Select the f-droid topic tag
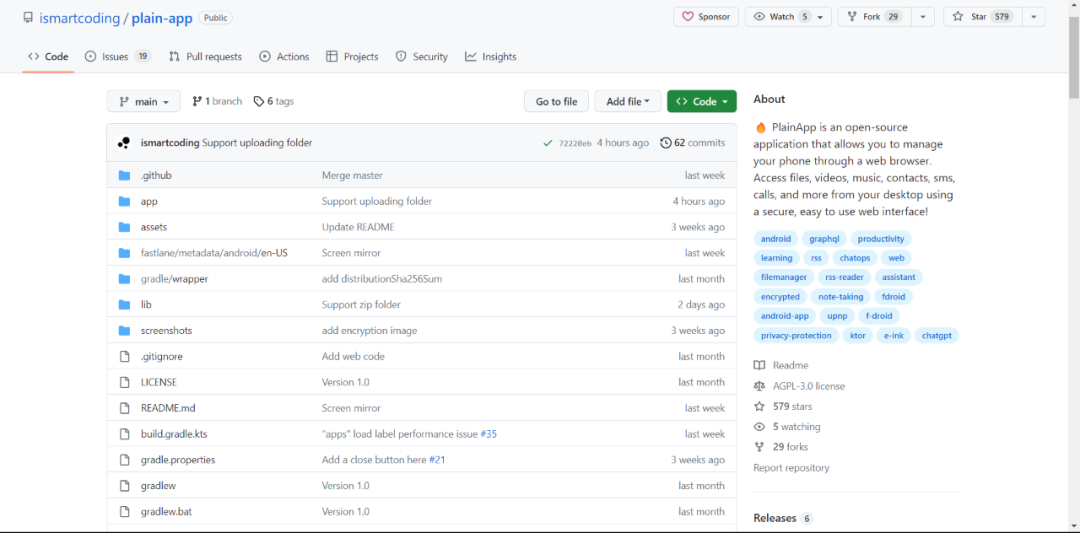The width and height of the screenshot is (1080, 533). tap(879, 316)
